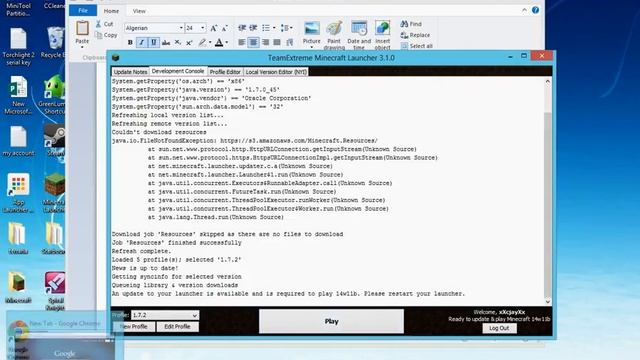This screenshot has width=640, height=360.
Task: Toggle italic formatting in WordPad
Action: [x=142, y=42]
